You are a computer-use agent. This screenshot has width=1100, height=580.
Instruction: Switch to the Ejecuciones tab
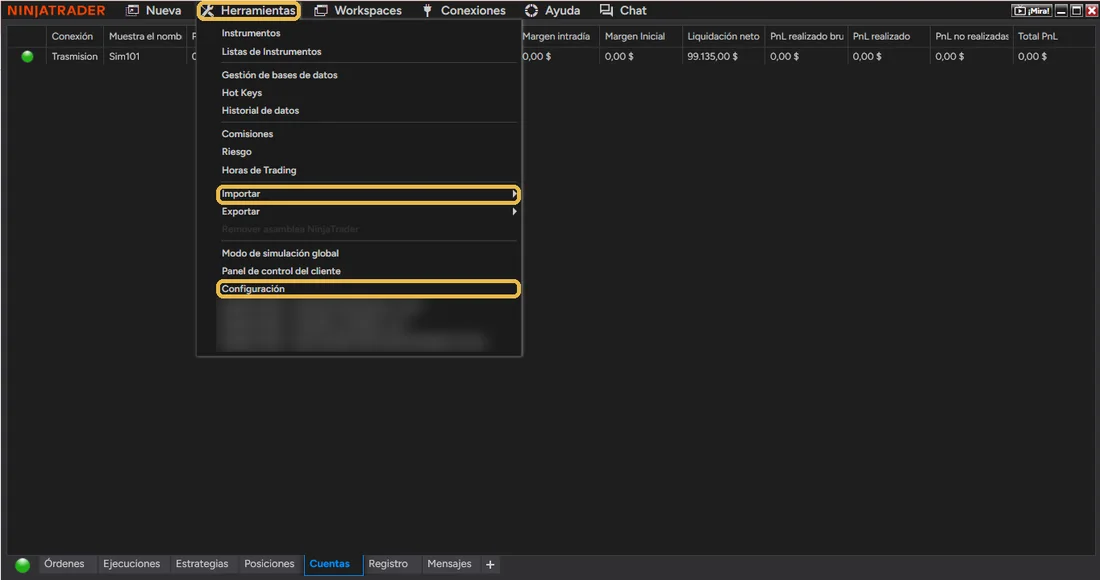[x=131, y=564]
